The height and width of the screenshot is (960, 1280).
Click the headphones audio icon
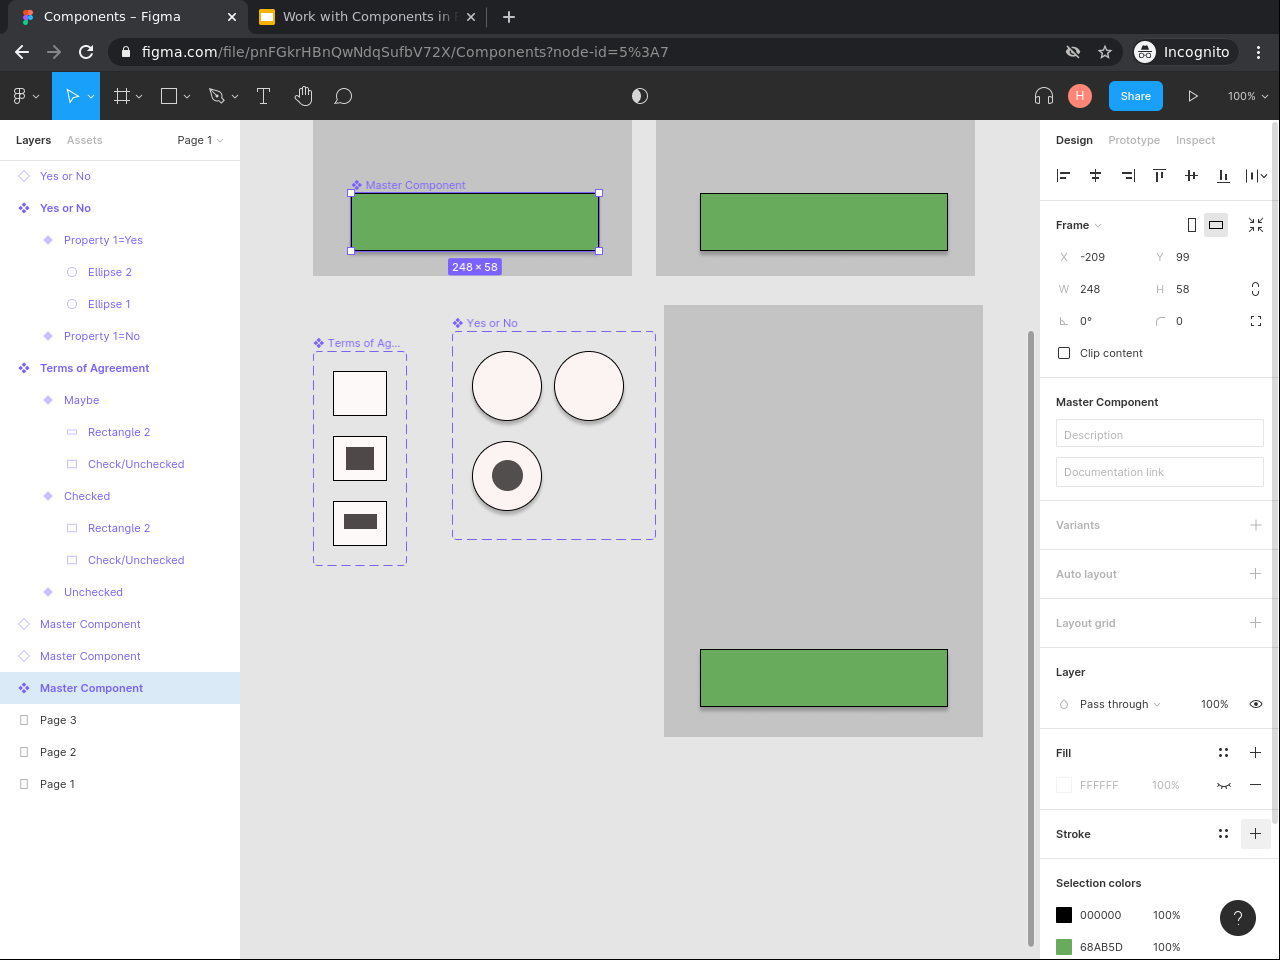(x=1044, y=96)
